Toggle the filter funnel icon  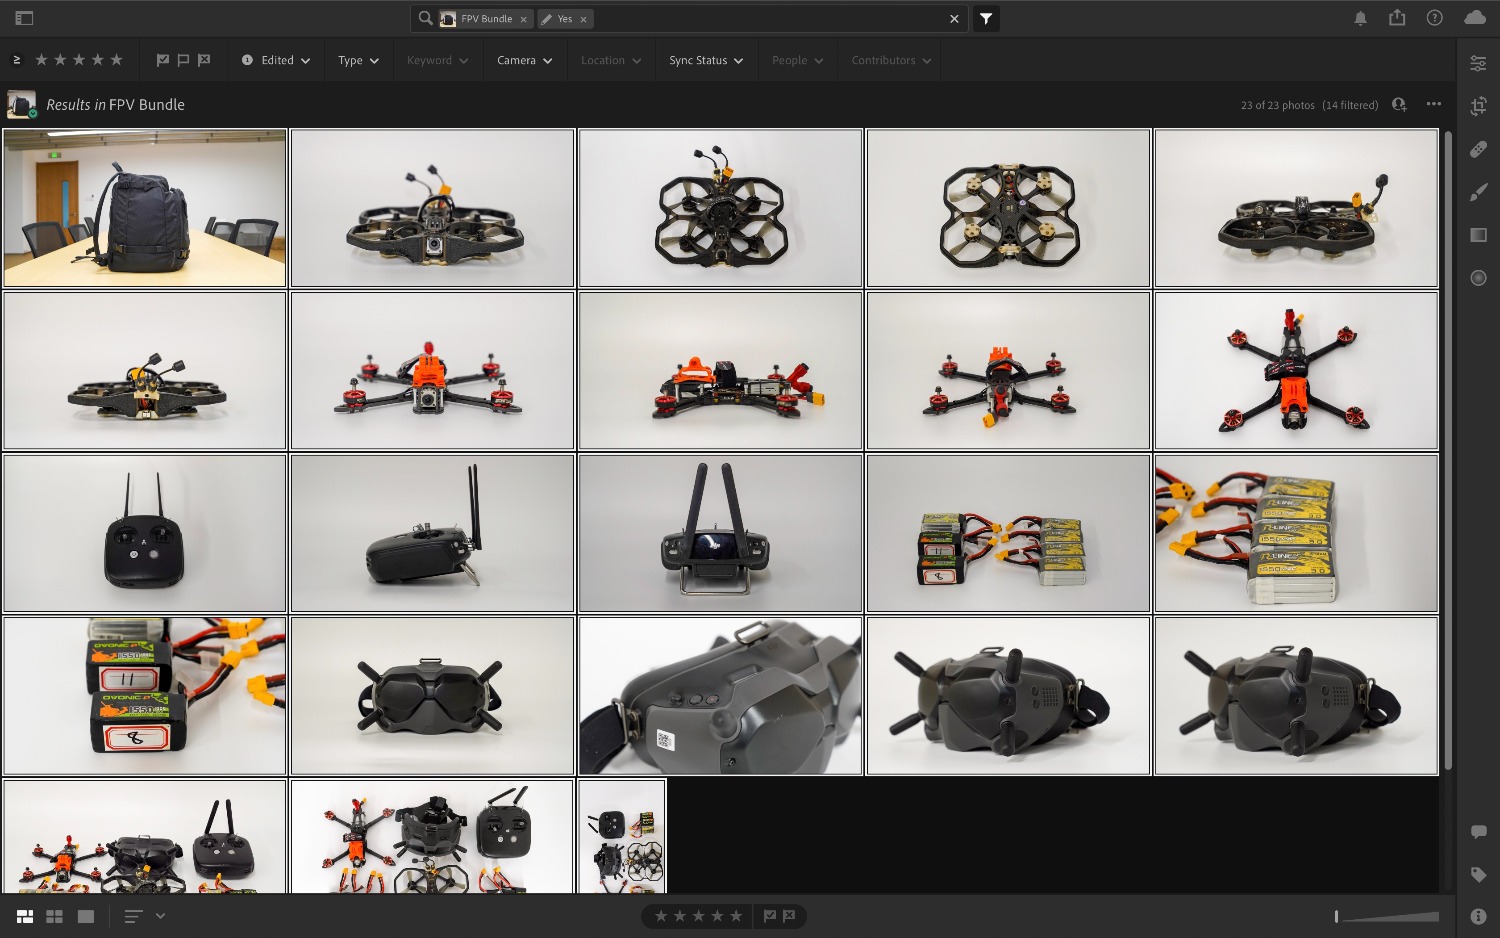tap(986, 18)
